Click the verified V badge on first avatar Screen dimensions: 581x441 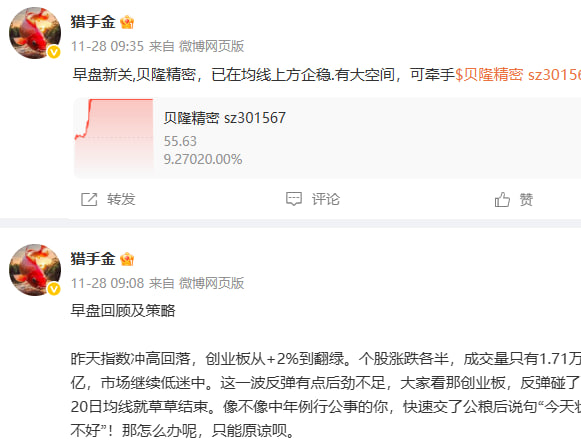coord(54,52)
